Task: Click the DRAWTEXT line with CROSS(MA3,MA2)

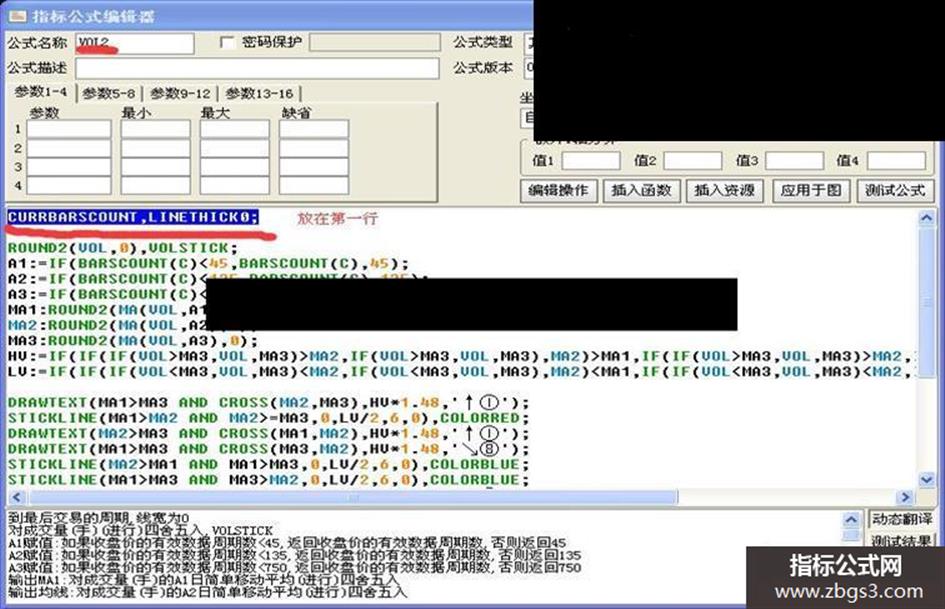Action: pyautogui.click(x=268, y=449)
